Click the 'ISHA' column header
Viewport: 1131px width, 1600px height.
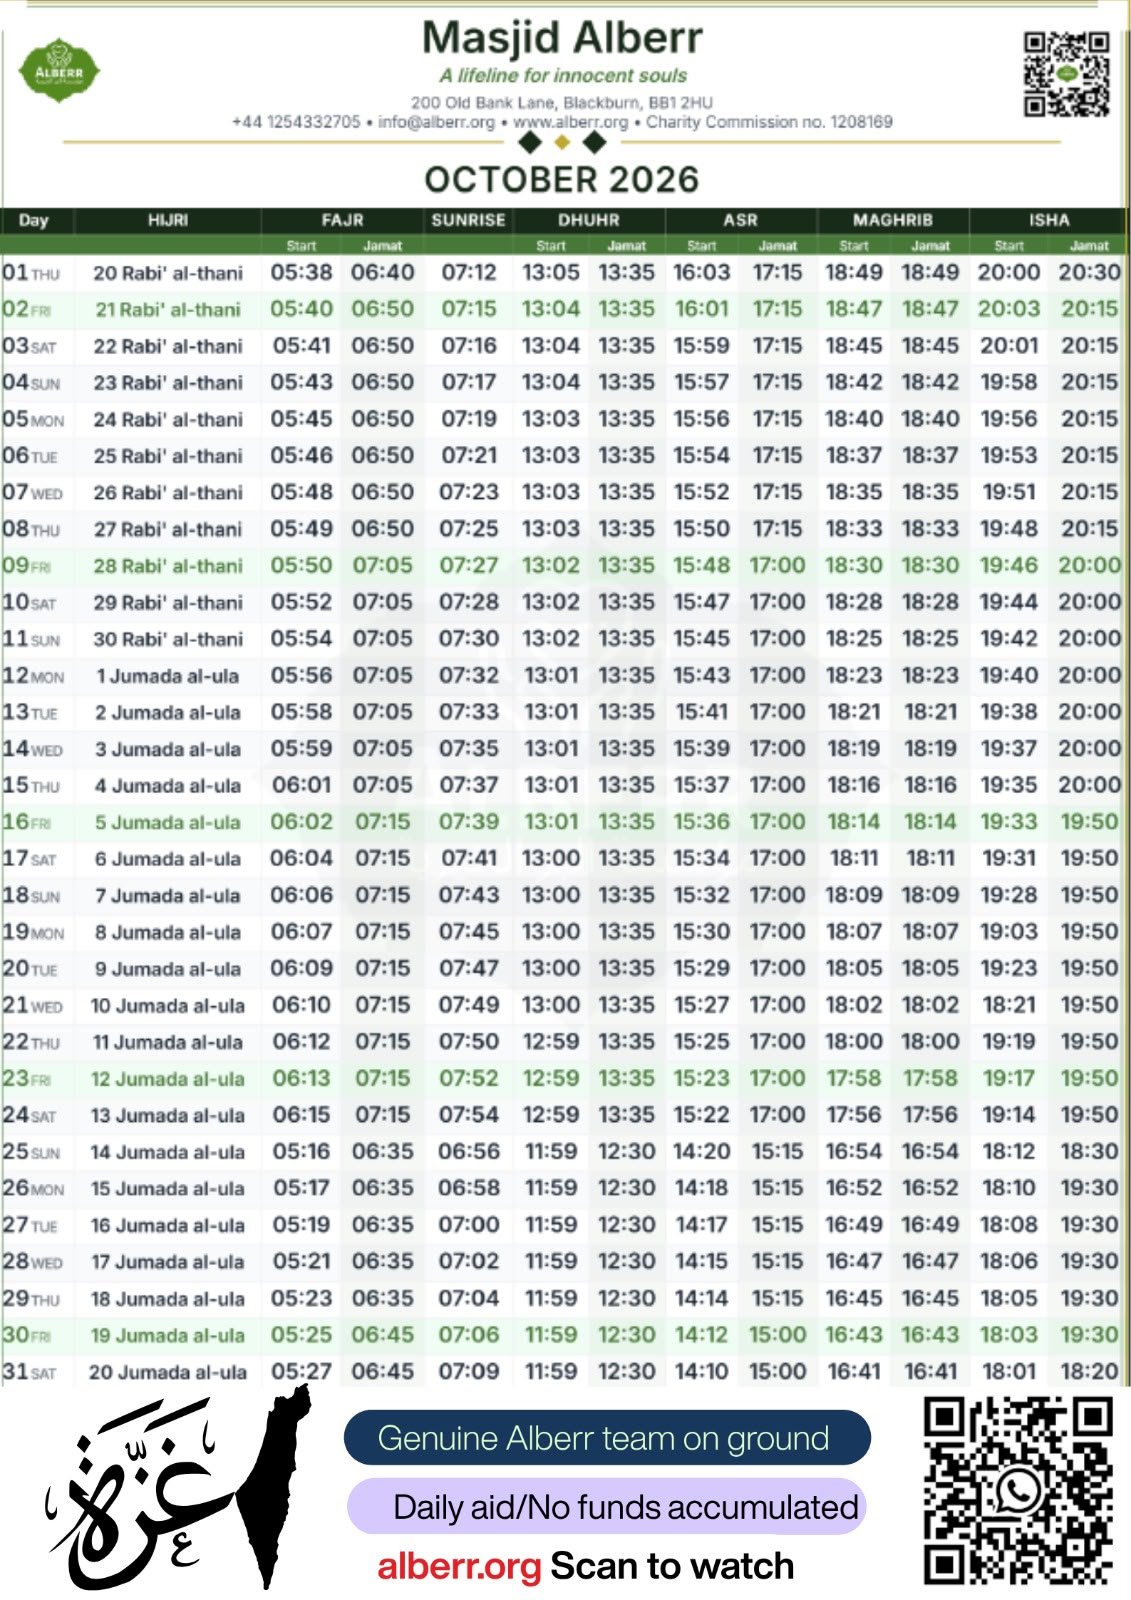[1049, 220]
